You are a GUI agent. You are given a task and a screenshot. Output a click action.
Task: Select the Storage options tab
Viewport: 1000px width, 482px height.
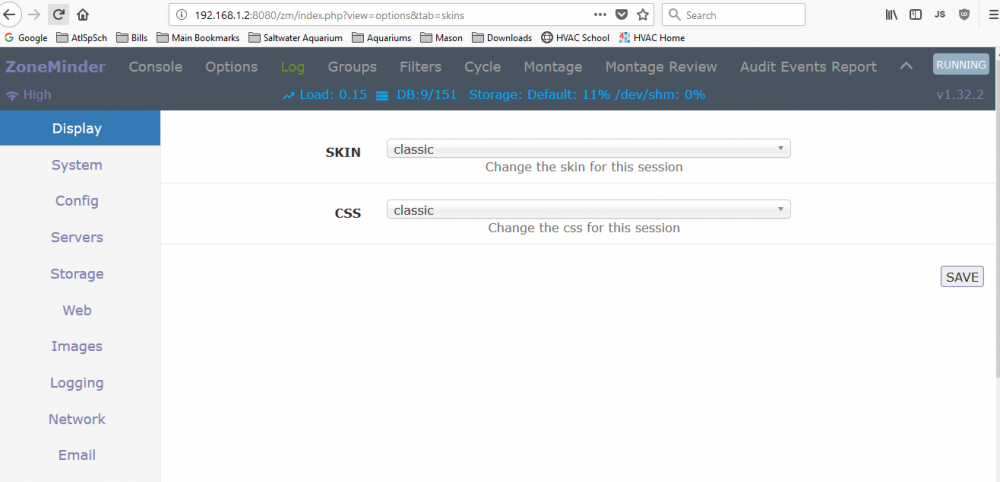pos(77,274)
